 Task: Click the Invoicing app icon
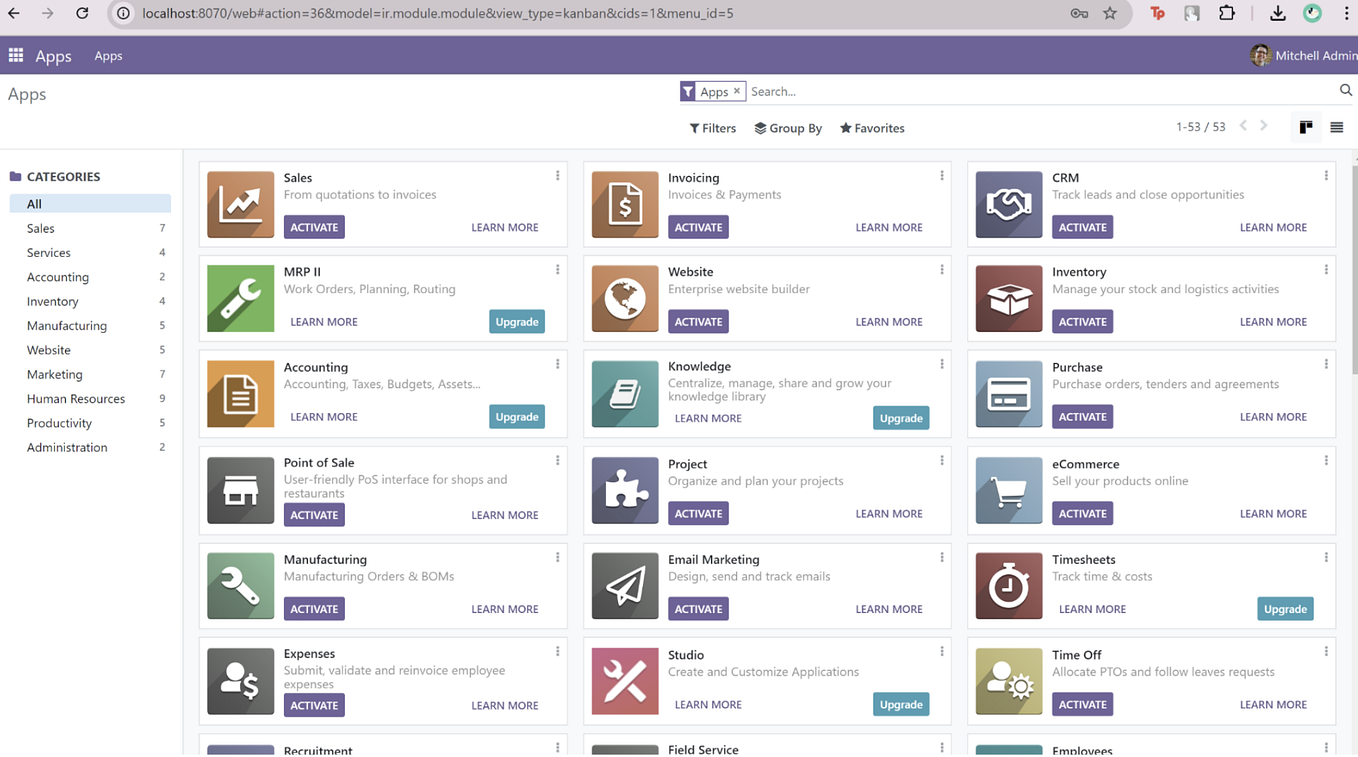[624, 204]
